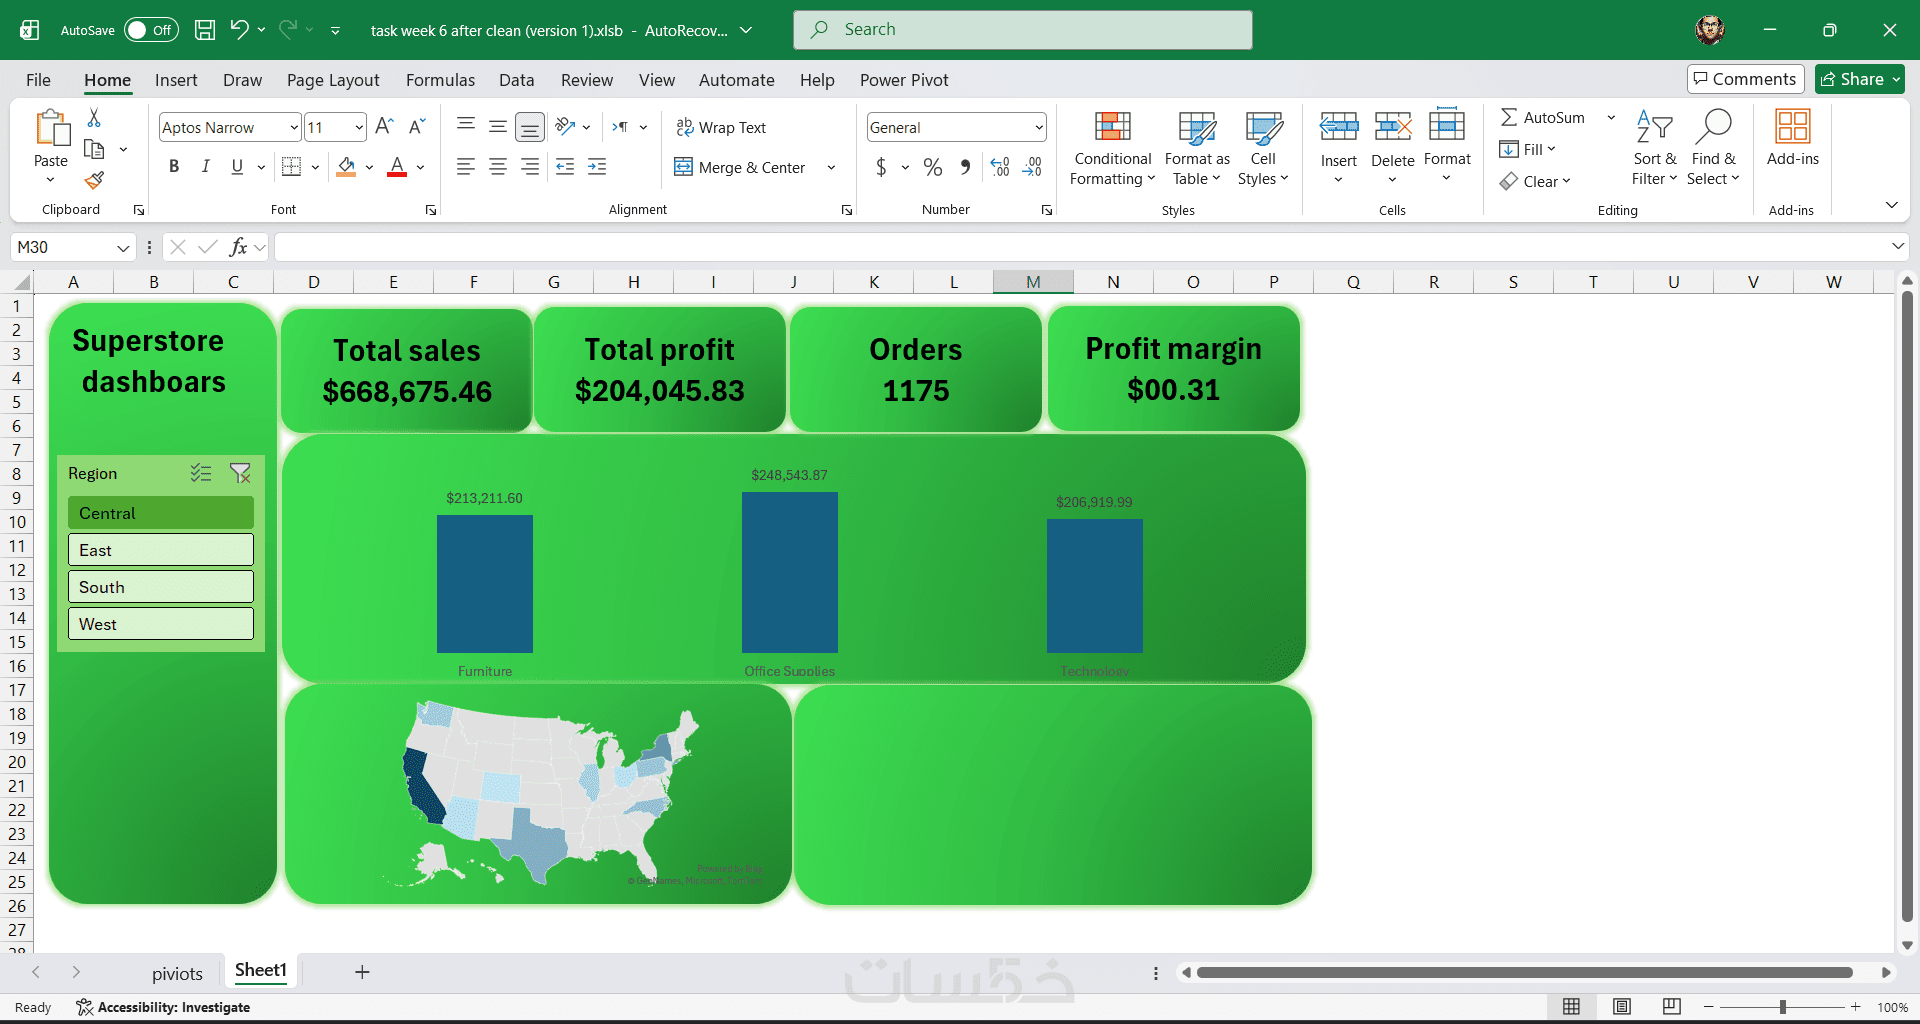Click Insert Function fx icon
This screenshot has height=1024, width=1920.
[x=238, y=247]
